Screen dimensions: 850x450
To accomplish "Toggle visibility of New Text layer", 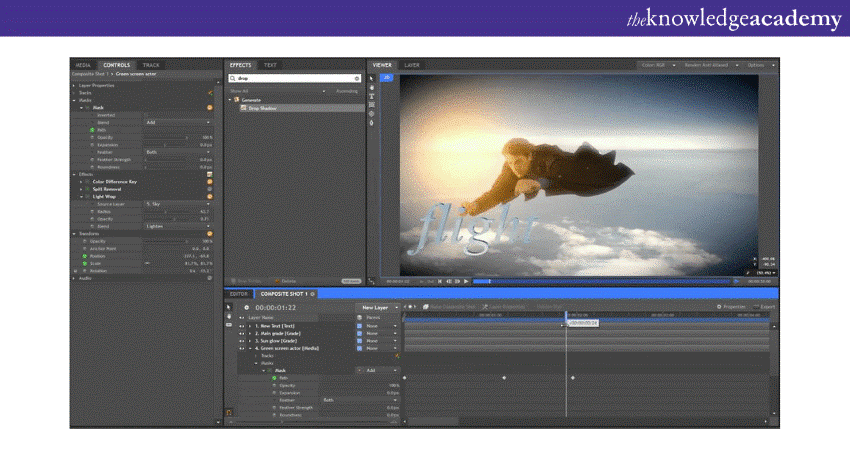I will 242,326.
